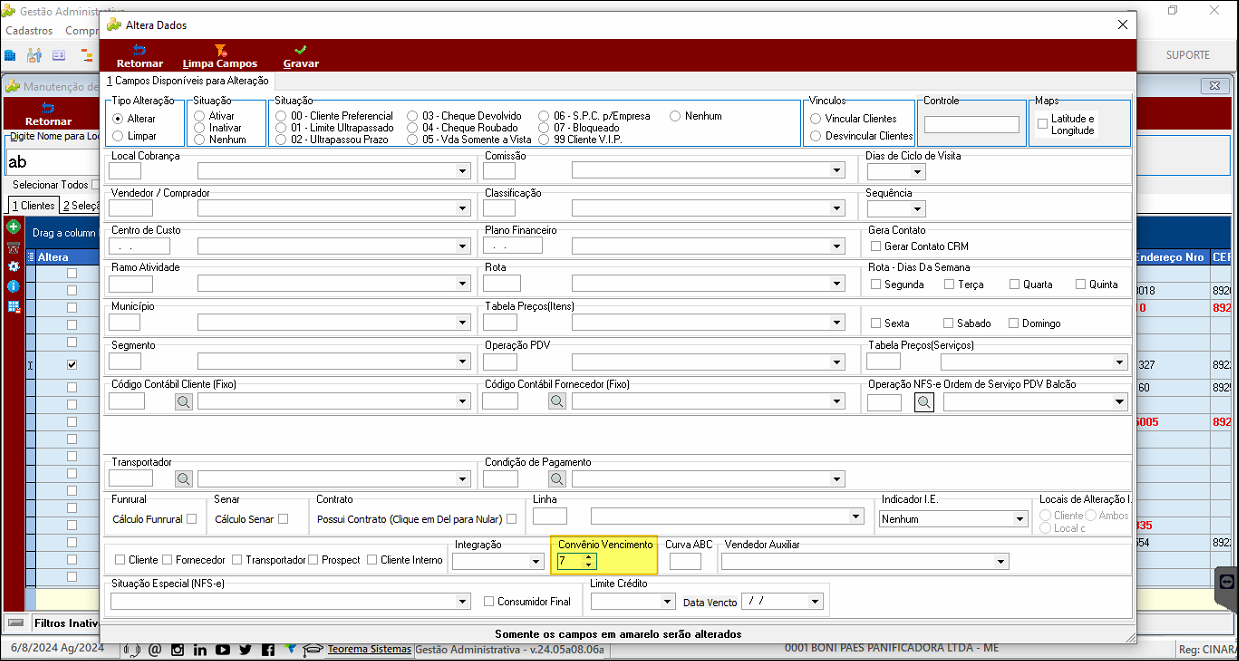This screenshot has width=1239, height=661.
Task: Select the Alterar radio button
Action: [x=118, y=118]
